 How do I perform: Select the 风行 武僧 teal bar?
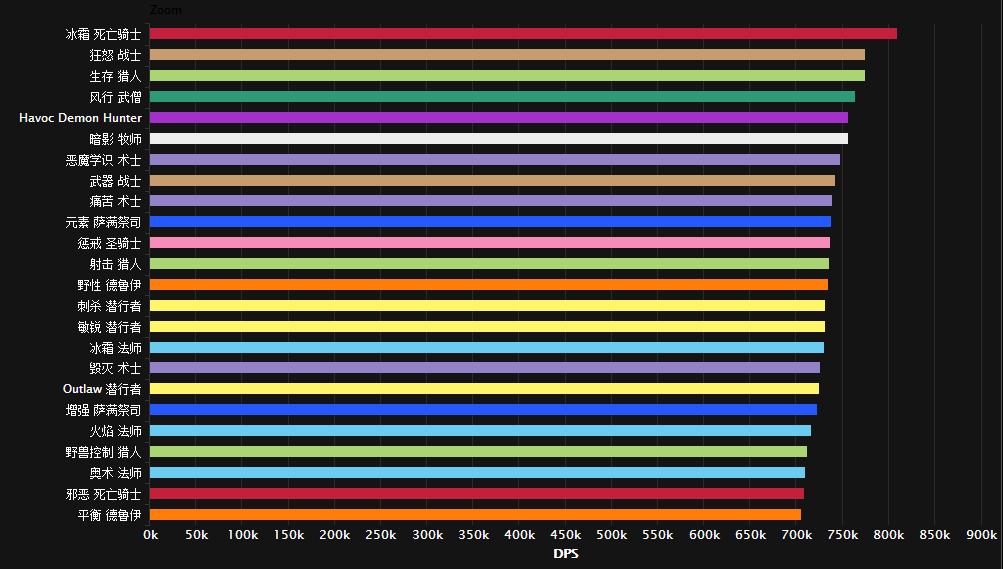(502, 97)
